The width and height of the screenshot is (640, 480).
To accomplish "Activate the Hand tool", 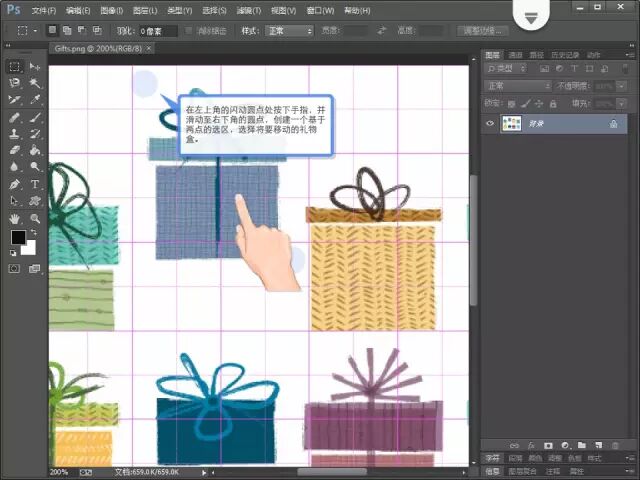I will click(15, 218).
